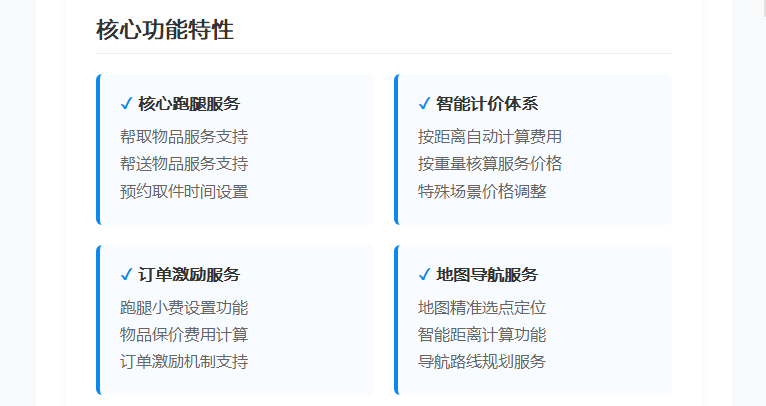
Task: Click the 特殊场景价格调整 text
Action: pos(482,191)
